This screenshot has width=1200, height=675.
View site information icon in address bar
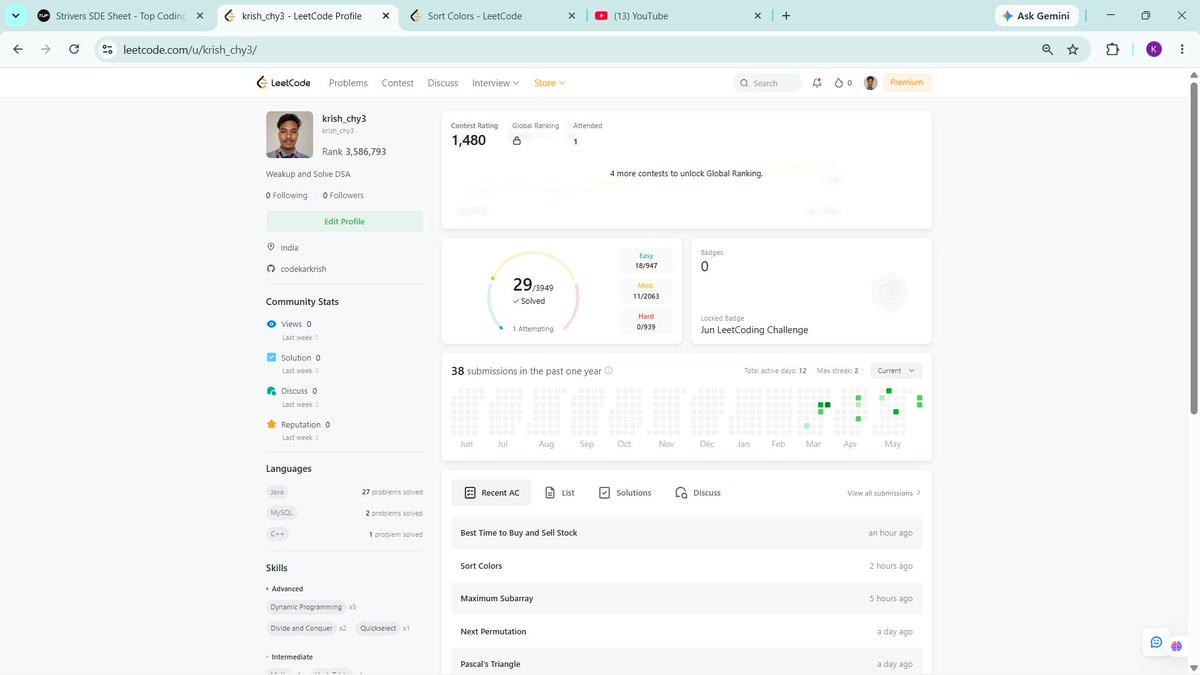point(108,49)
